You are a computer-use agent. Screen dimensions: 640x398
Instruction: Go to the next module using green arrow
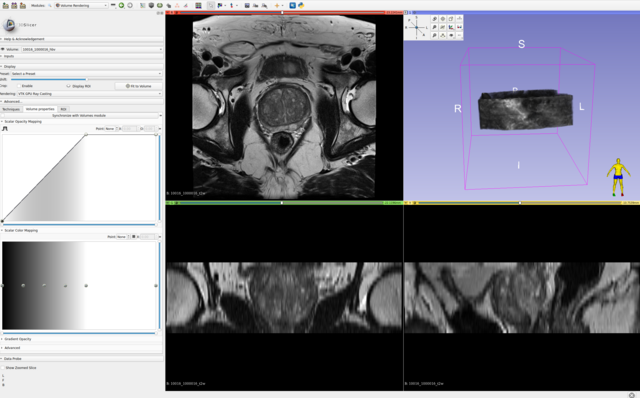click(121, 5)
